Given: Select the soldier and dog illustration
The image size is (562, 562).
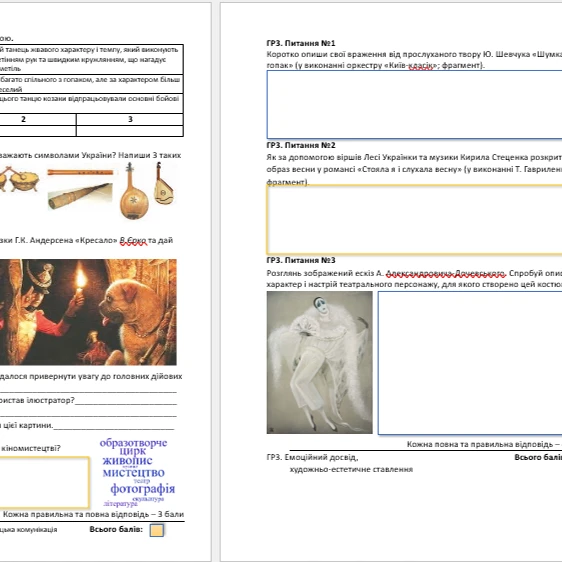Looking at the screenshot, I should click(88, 312).
